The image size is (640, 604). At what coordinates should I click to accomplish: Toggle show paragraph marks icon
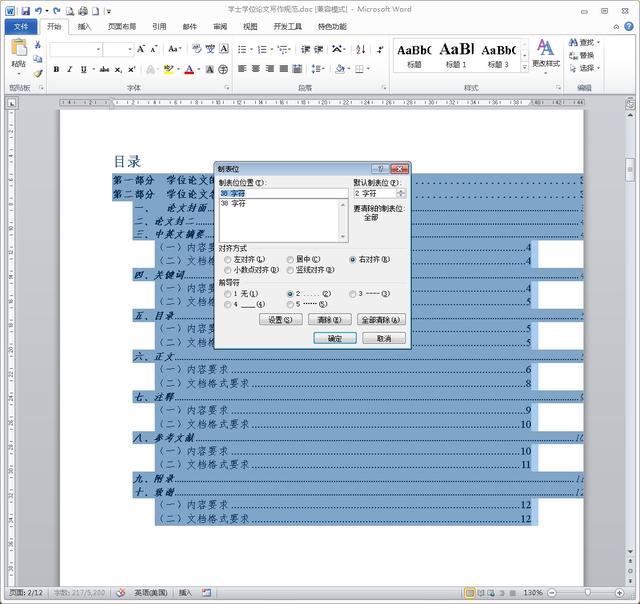point(380,49)
